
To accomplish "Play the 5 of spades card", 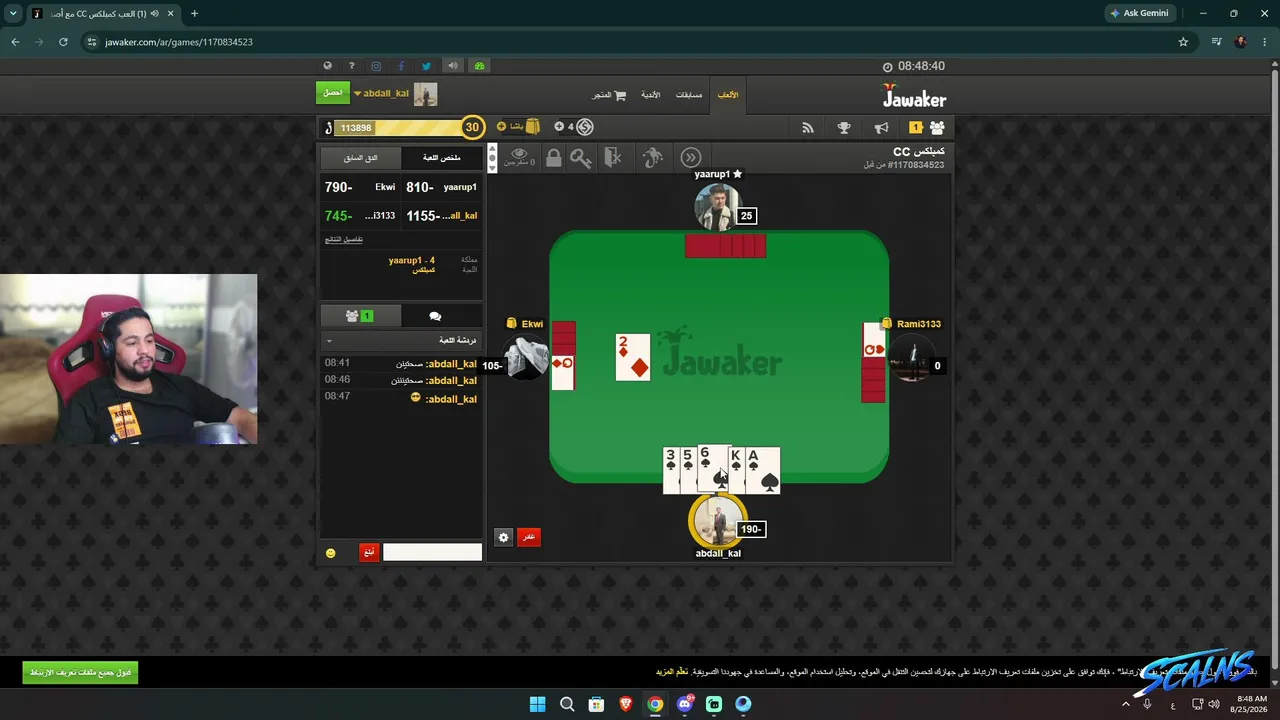I will 688,470.
